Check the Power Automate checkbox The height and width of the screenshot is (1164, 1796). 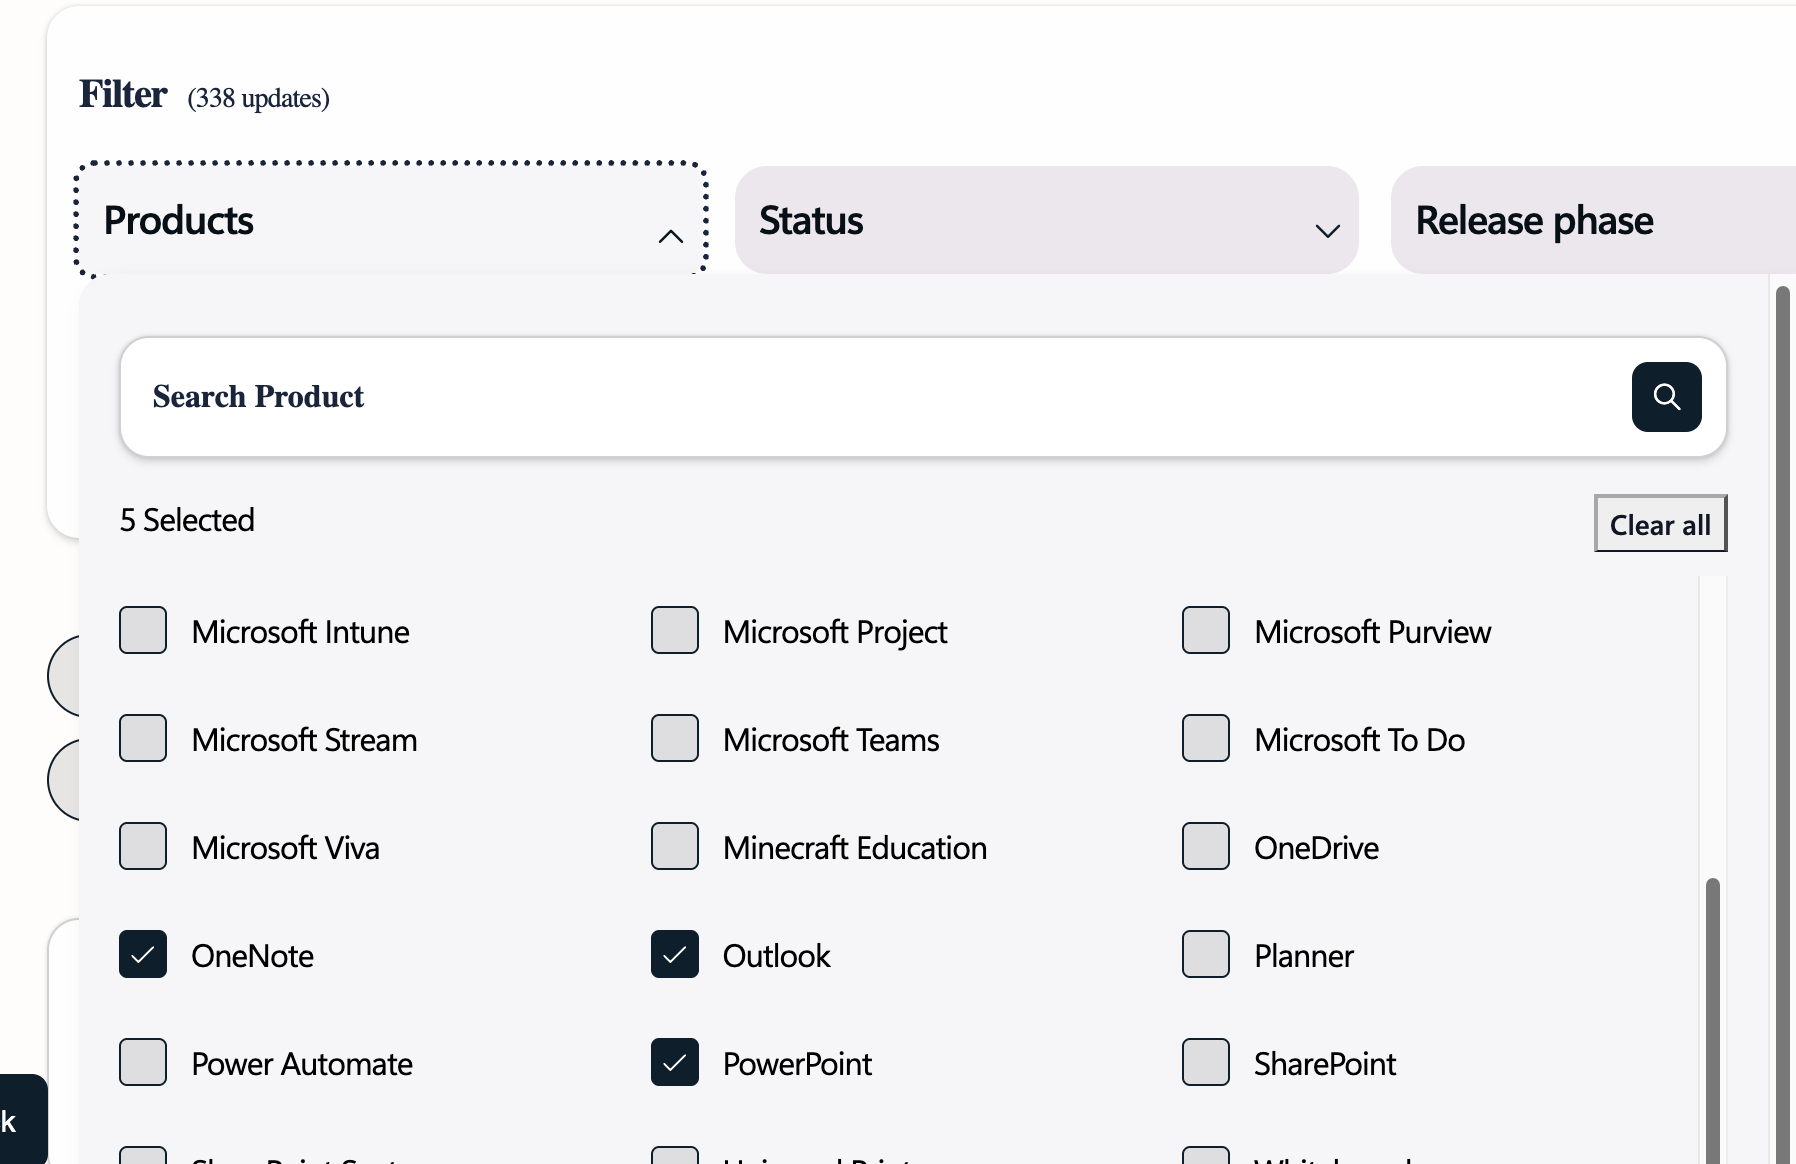(143, 1063)
